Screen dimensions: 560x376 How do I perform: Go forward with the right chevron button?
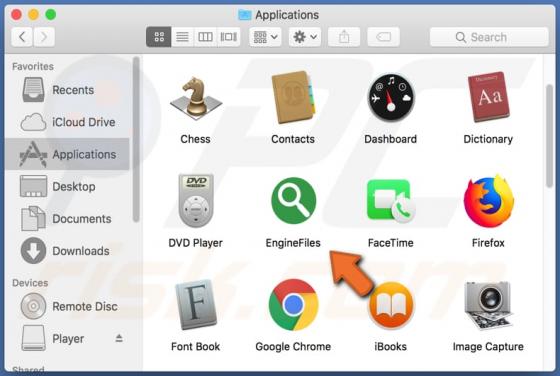click(44, 37)
